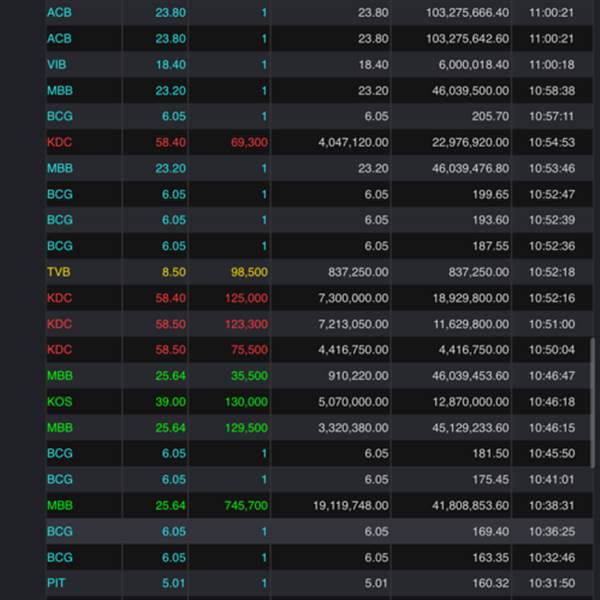
Task: Click value 7,213,050.00
Action: (x=353, y=324)
